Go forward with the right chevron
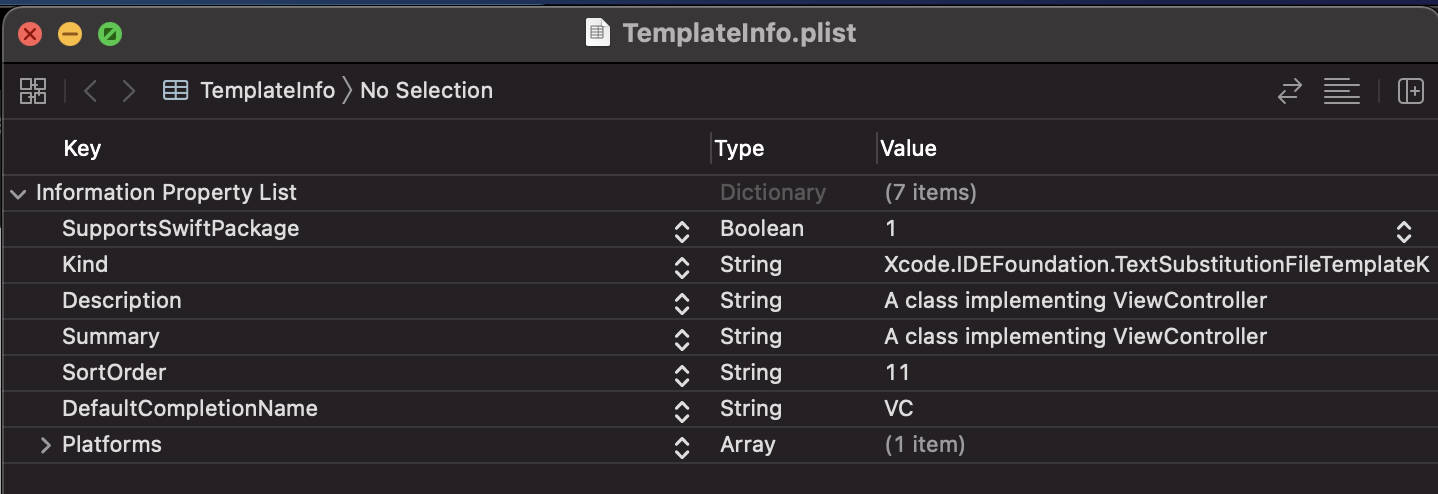Viewport: 1438px width, 494px height. pyautogui.click(x=128, y=91)
